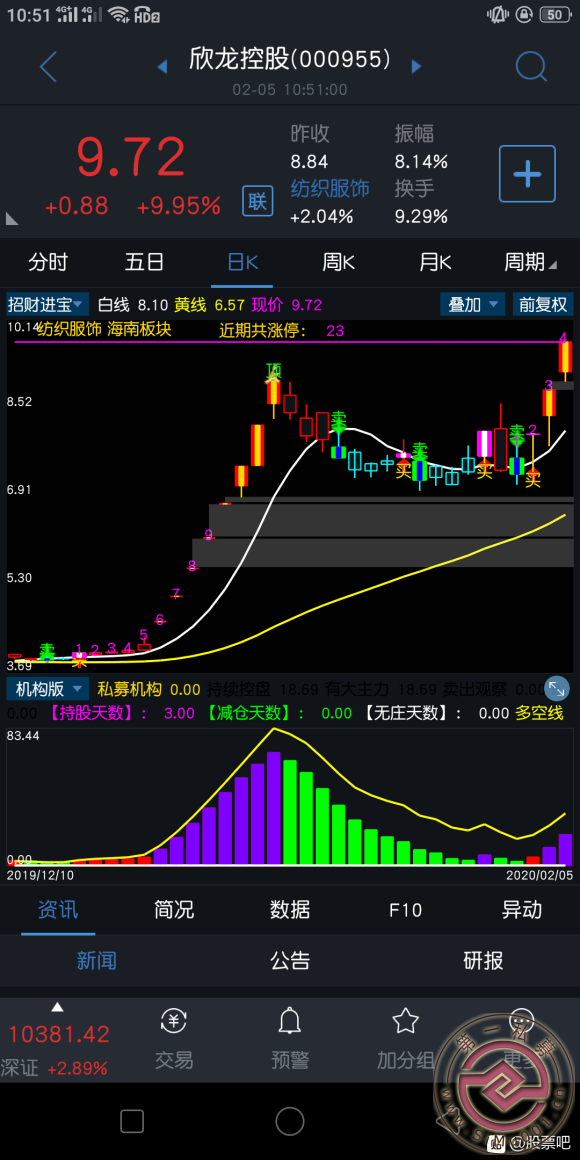580x1160 pixels.
Task: Open the 招财进宝 indicator dropdown
Action: tap(47, 304)
